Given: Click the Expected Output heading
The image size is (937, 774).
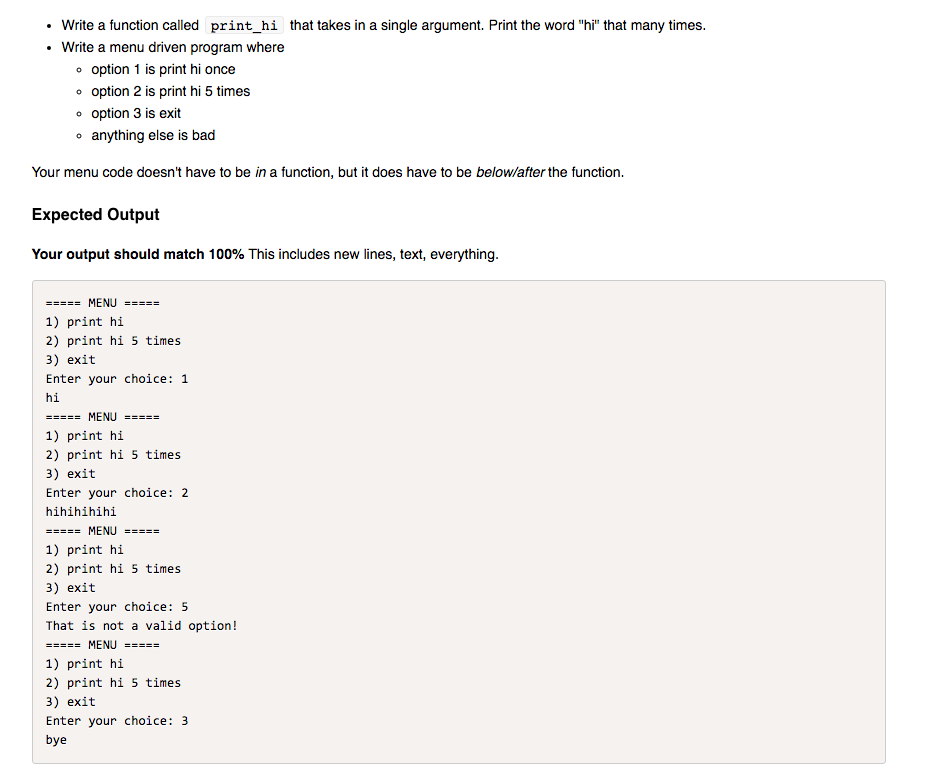Looking at the screenshot, I should tap(96, 215).
